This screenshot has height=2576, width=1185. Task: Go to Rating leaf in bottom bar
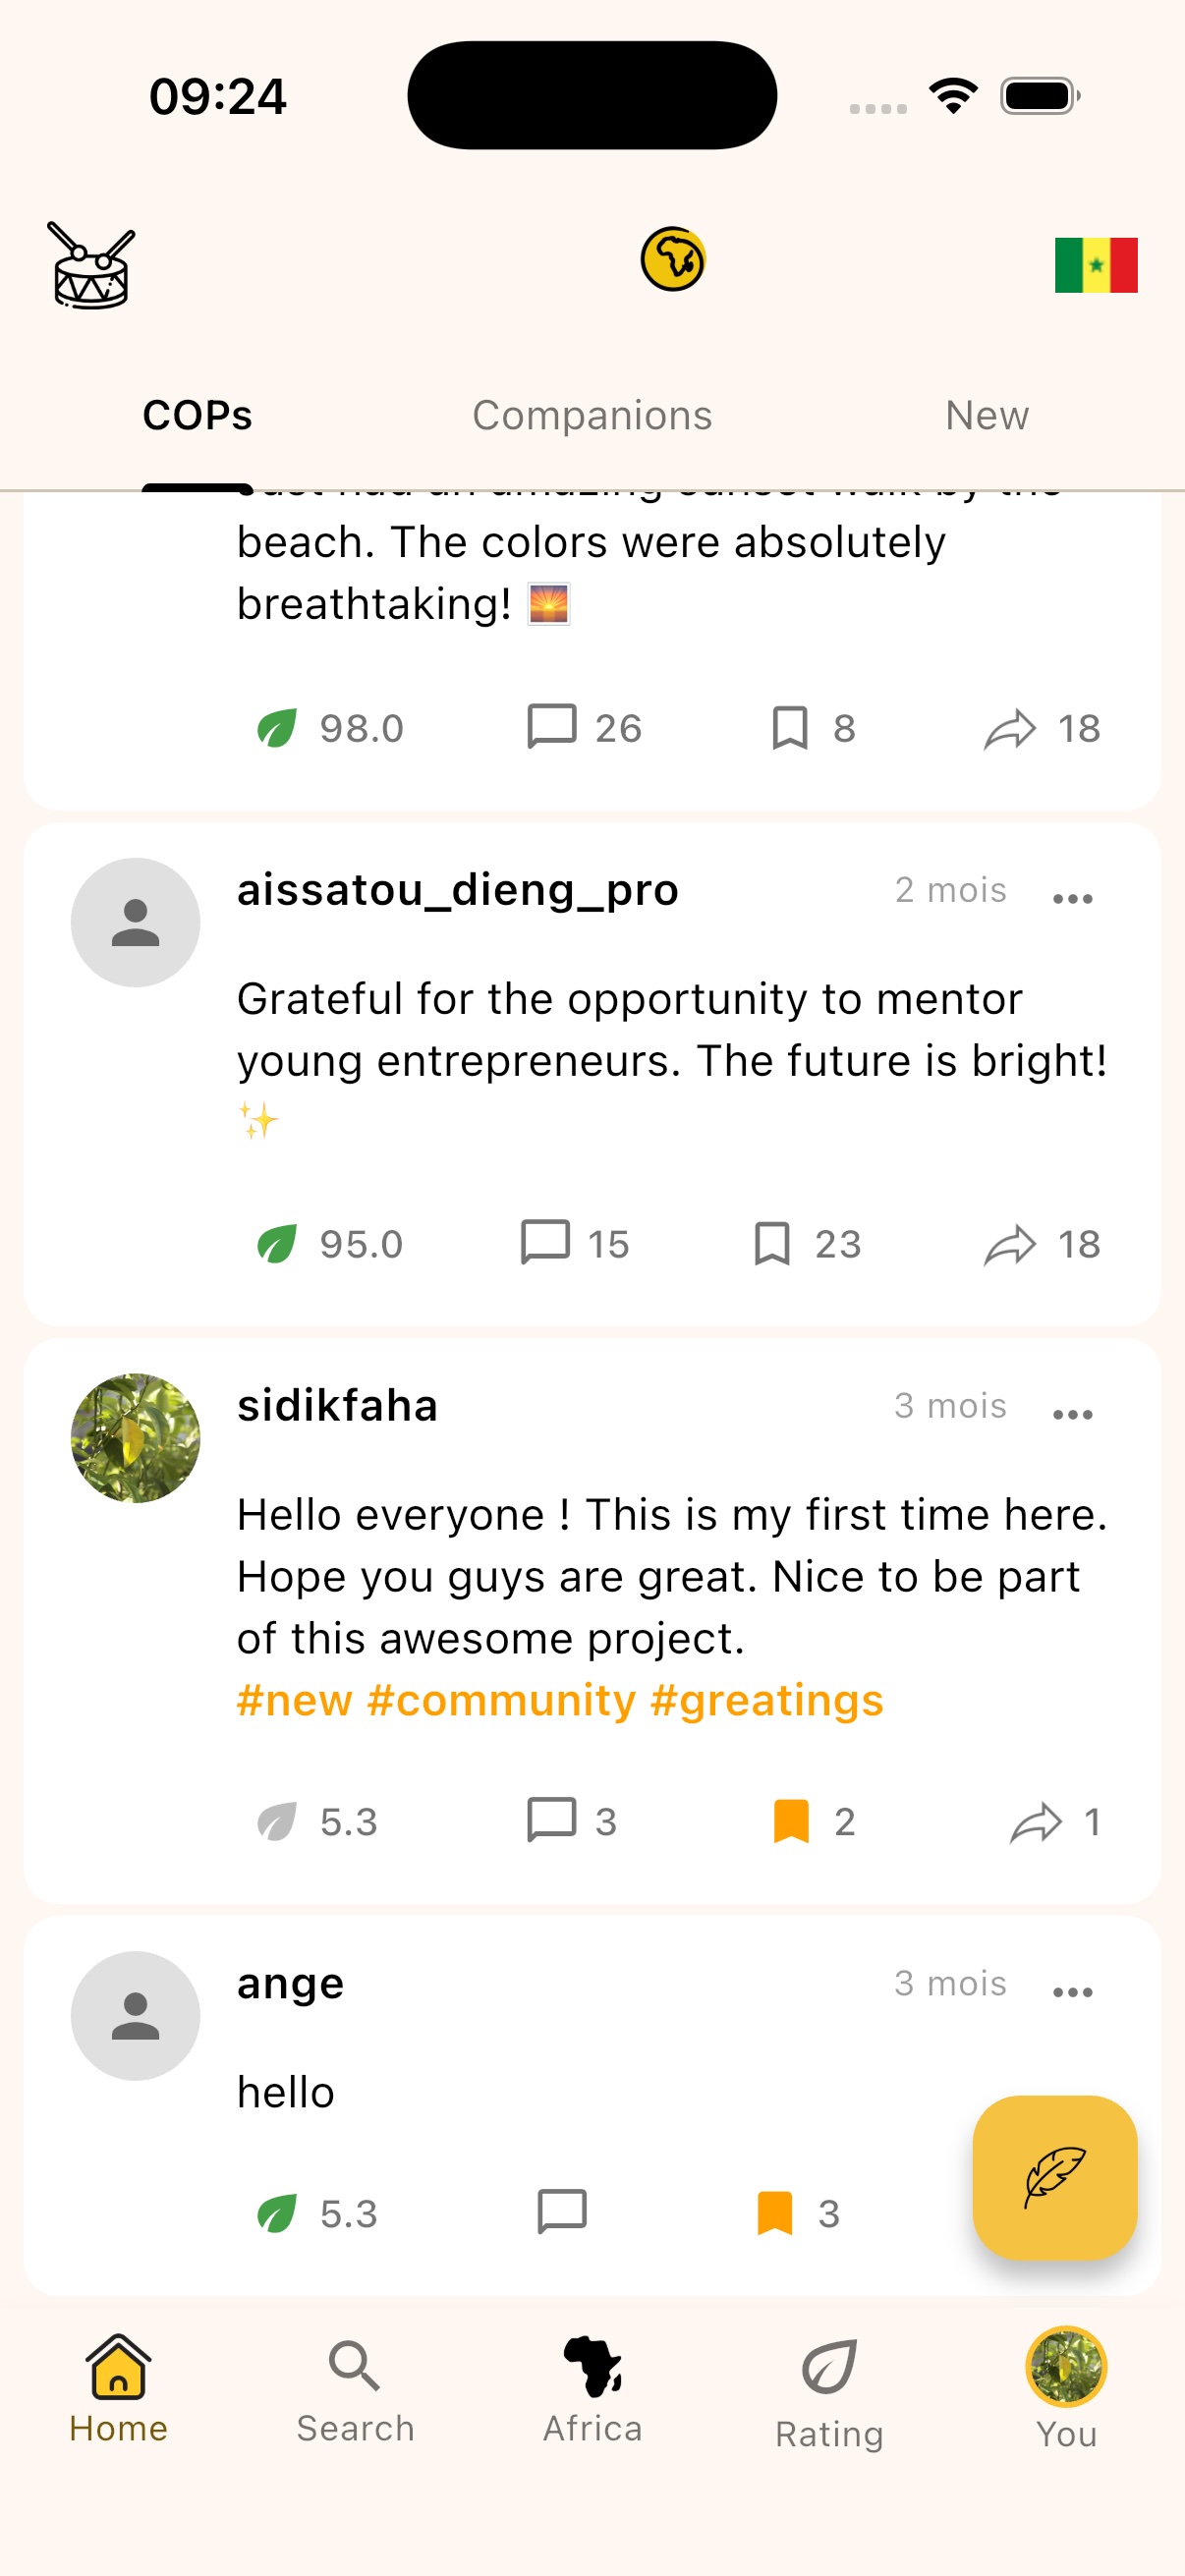[829, 2390]
